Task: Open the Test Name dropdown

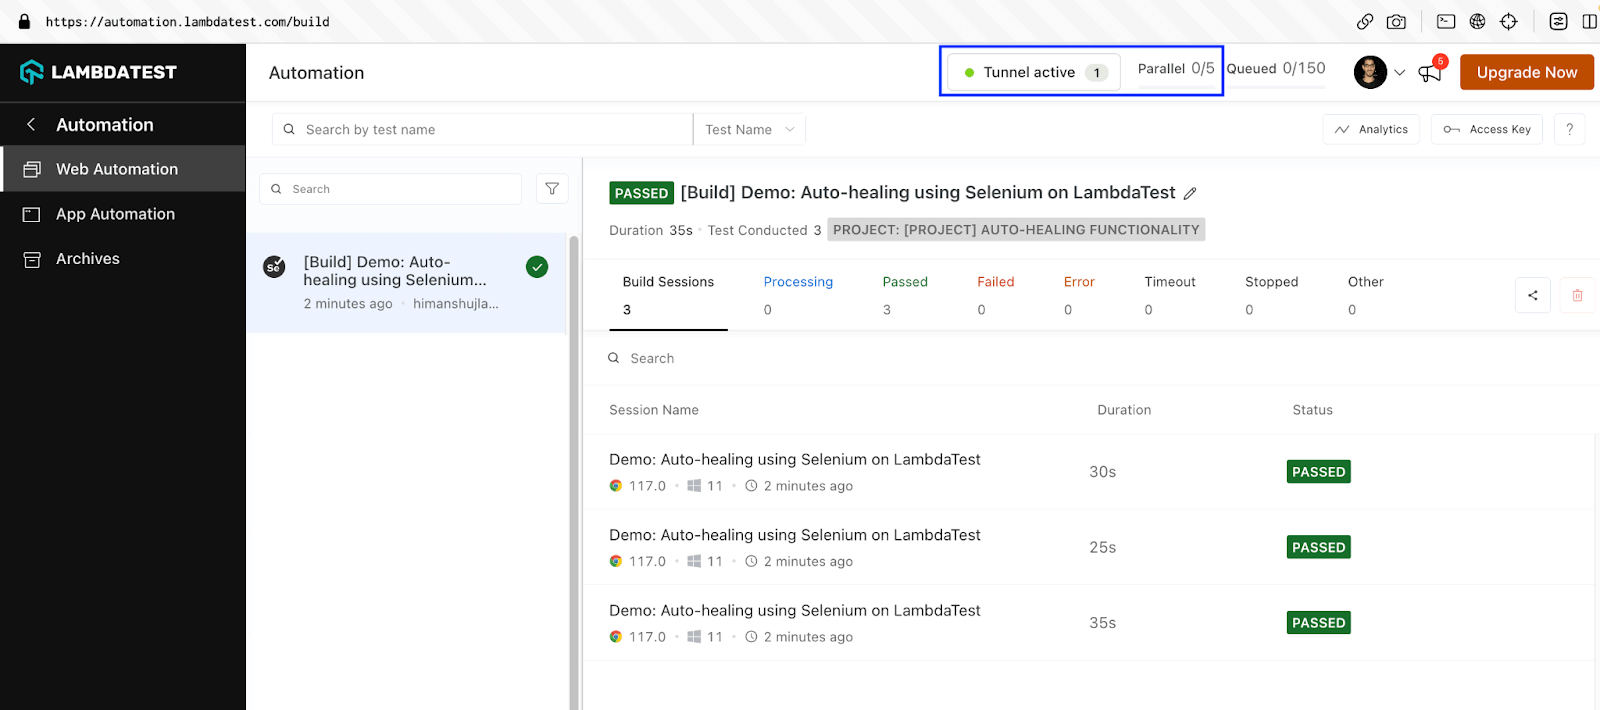Action: click(749, 129)
